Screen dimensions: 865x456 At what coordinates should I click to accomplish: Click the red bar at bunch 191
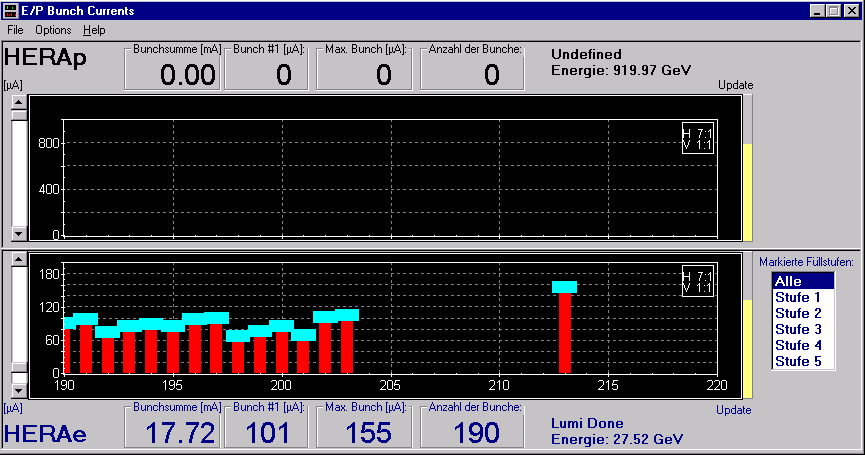[x=86, y=349]
